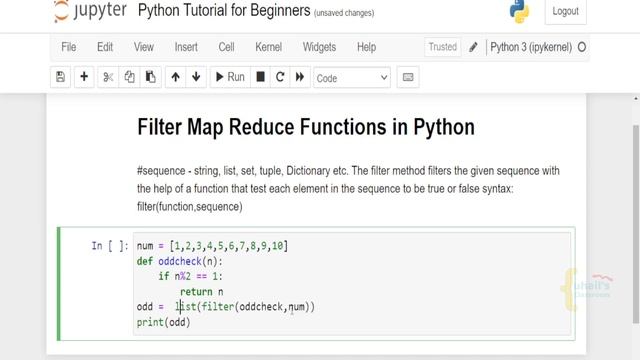Move the selected cell down with the arrow
This screenshot has height=360, width=640.
(x=196, y=77)
